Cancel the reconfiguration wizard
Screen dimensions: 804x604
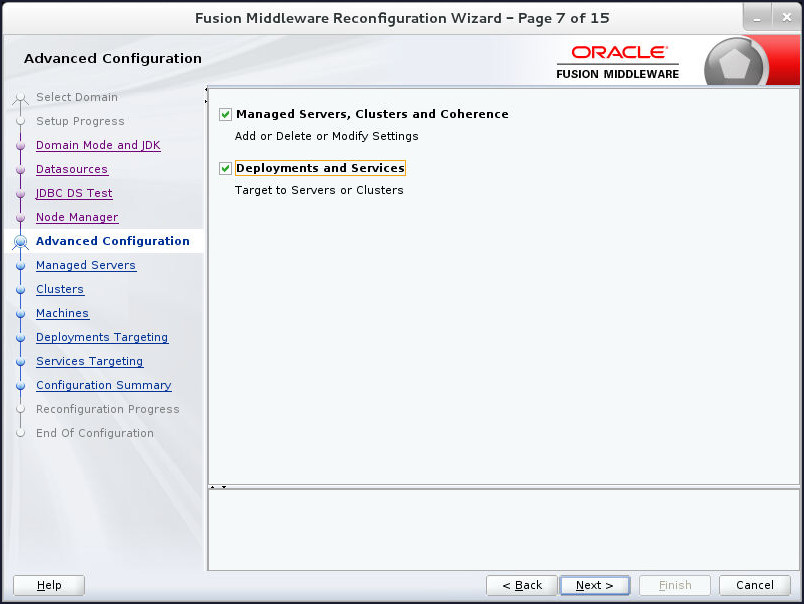click(x=754, y=585)
